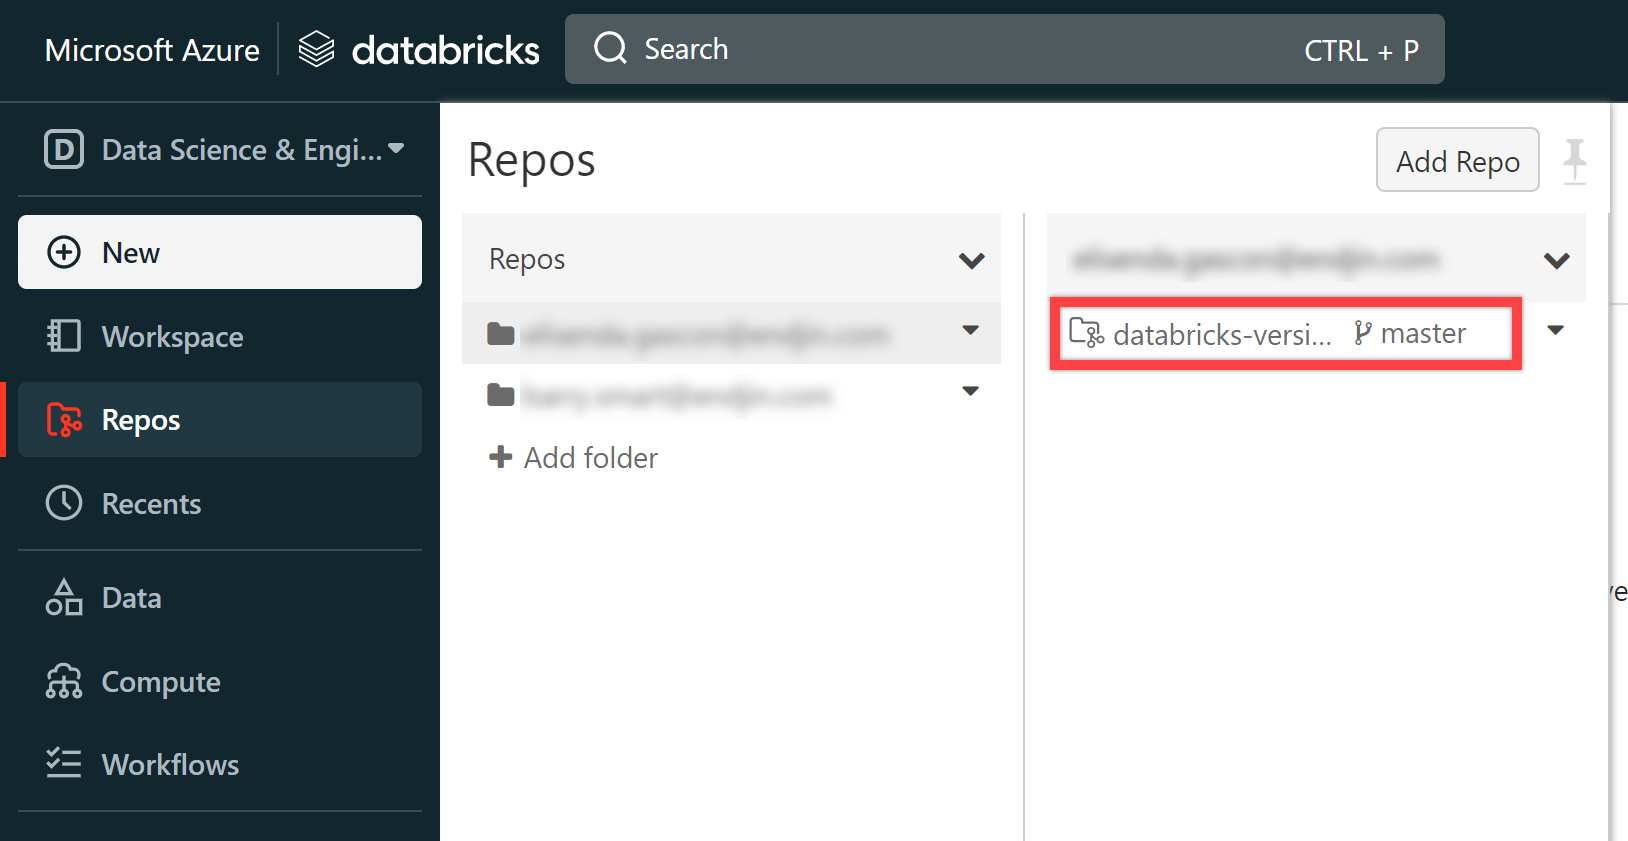Viewport: 1628px width, 841px height.
Task: Click the pin icon next to Add Repo
Action: [1574, 161]
